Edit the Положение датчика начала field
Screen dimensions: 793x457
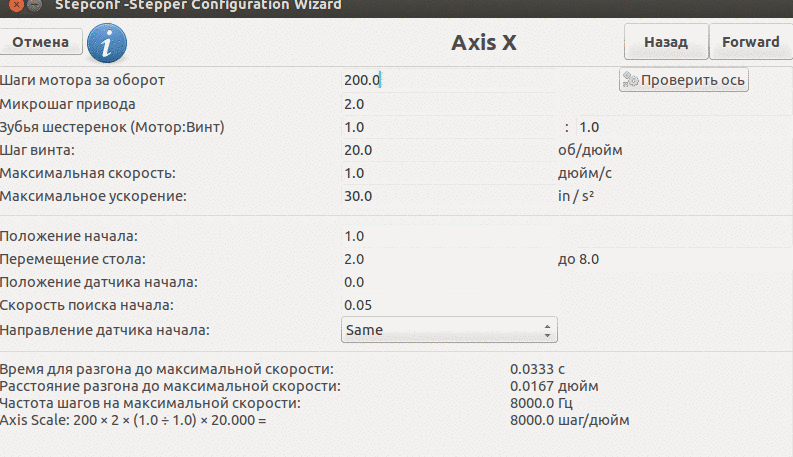click(440, 283)
